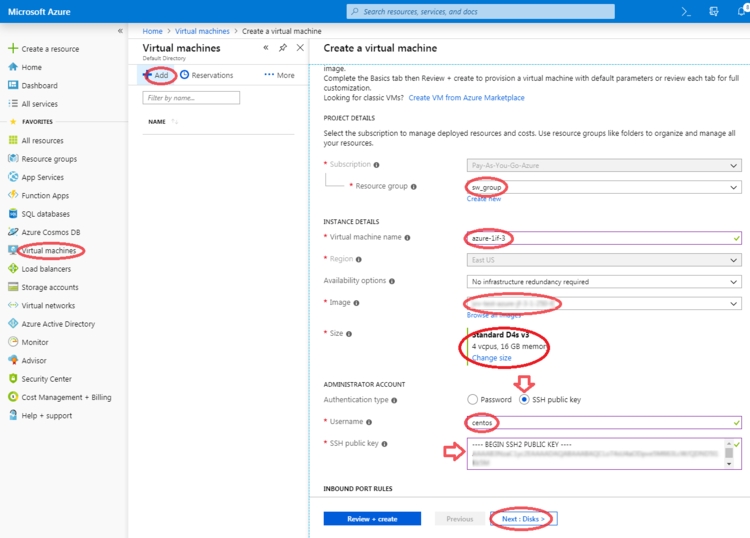Open SQL databases from the sidebar
Image resolution: width=750 pixels, height=538 pixels.
(45, 214)
